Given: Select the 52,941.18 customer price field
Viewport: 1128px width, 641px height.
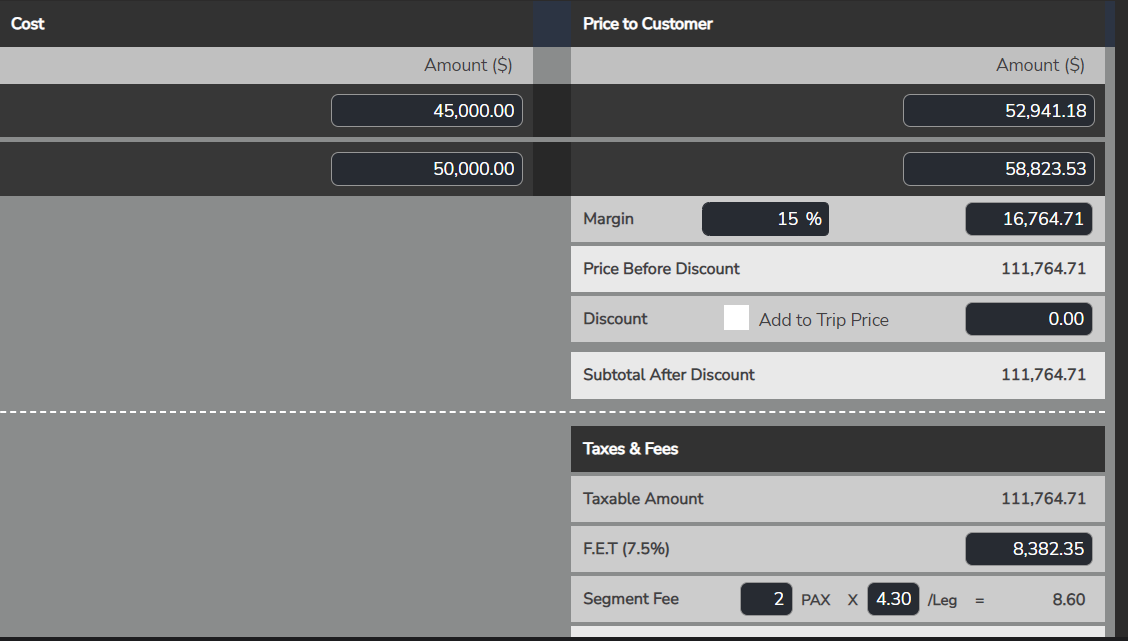Looking at the screenshot, I should click(x=998, y=111).
